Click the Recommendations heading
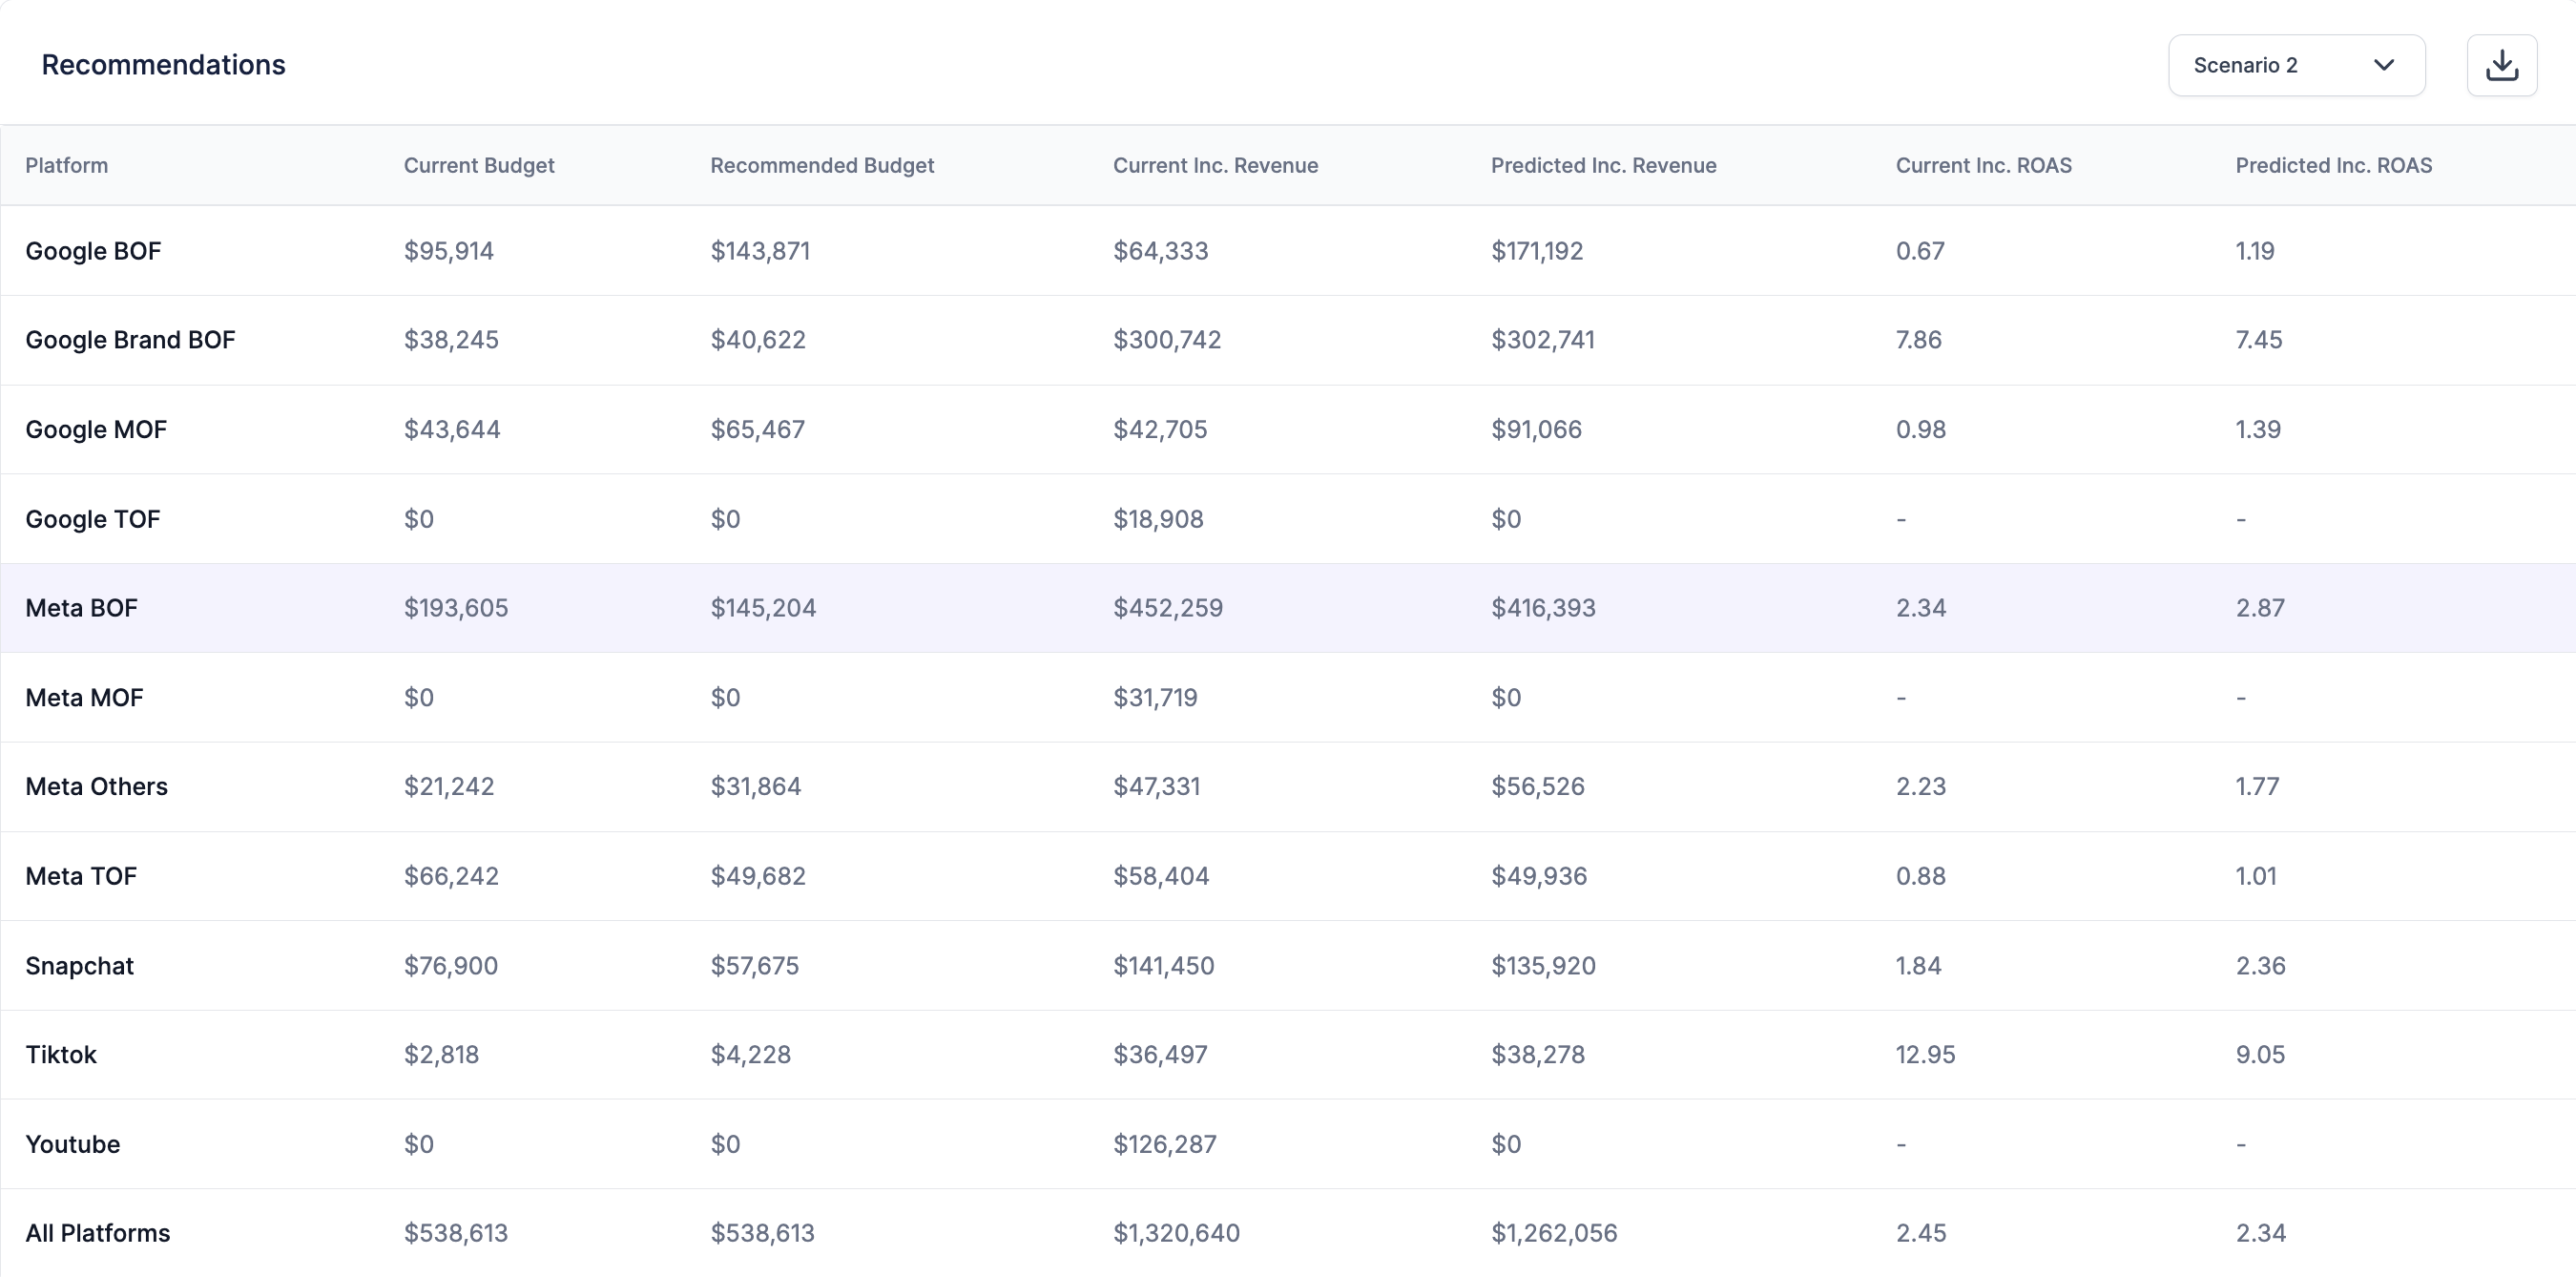Viewport: 2576px width, 1277px height. (163, 65)
